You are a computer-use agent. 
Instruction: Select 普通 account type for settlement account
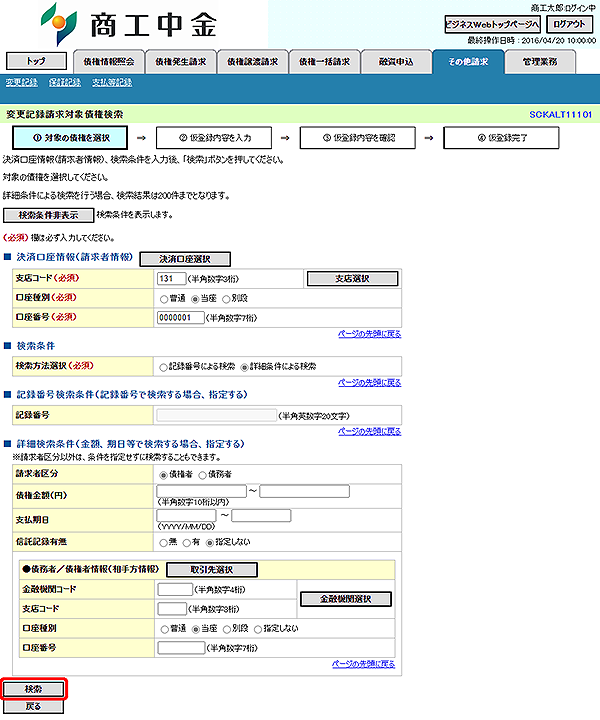(164, 299)
